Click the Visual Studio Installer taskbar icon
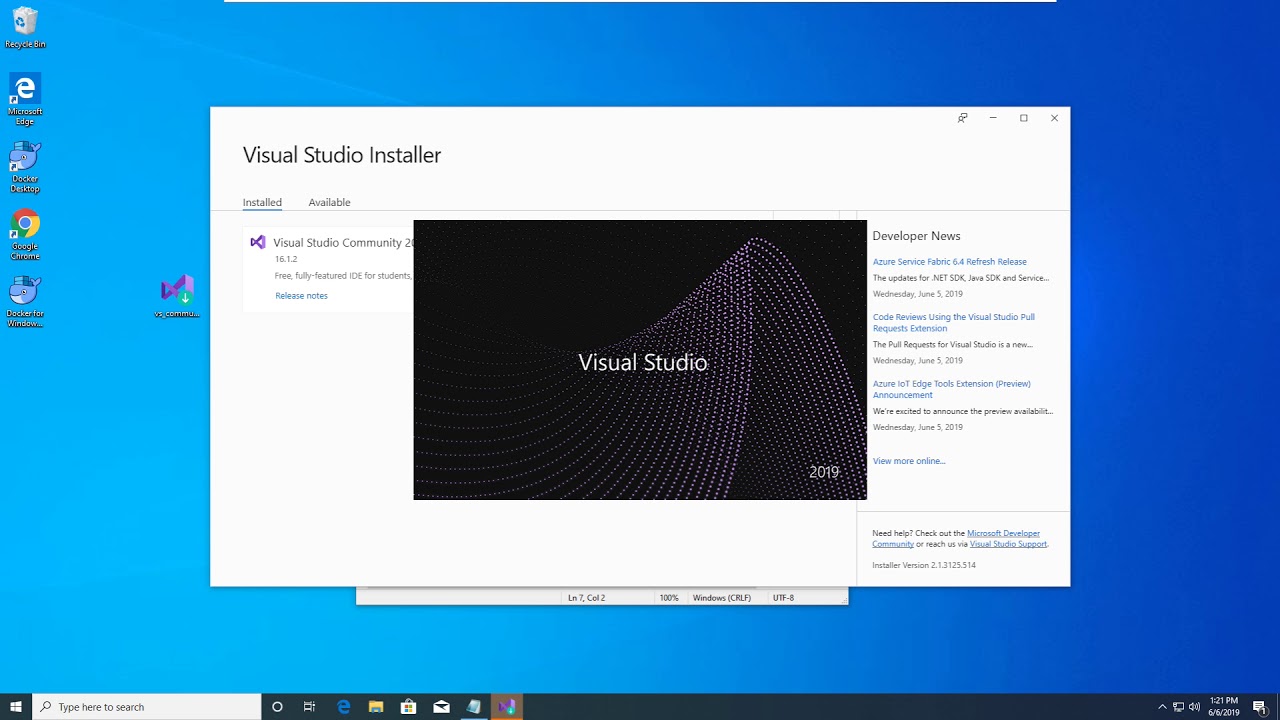This screenshot has width=1280, height=720. pyautogui.click(x=507, y=707)
